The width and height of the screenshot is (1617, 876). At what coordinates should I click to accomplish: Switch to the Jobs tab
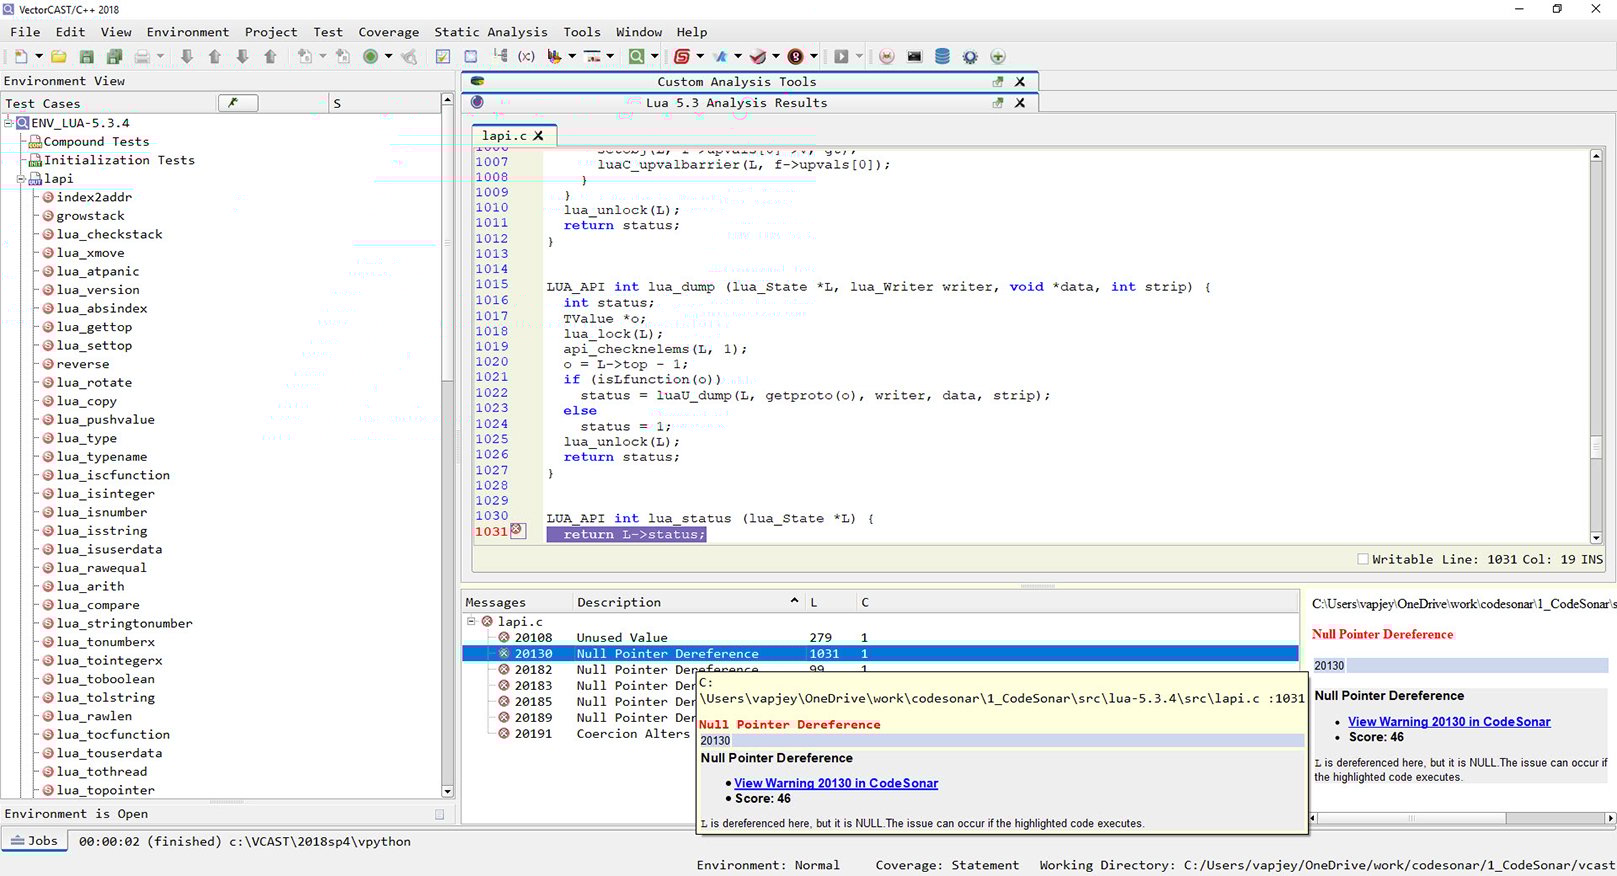point(35,841)
